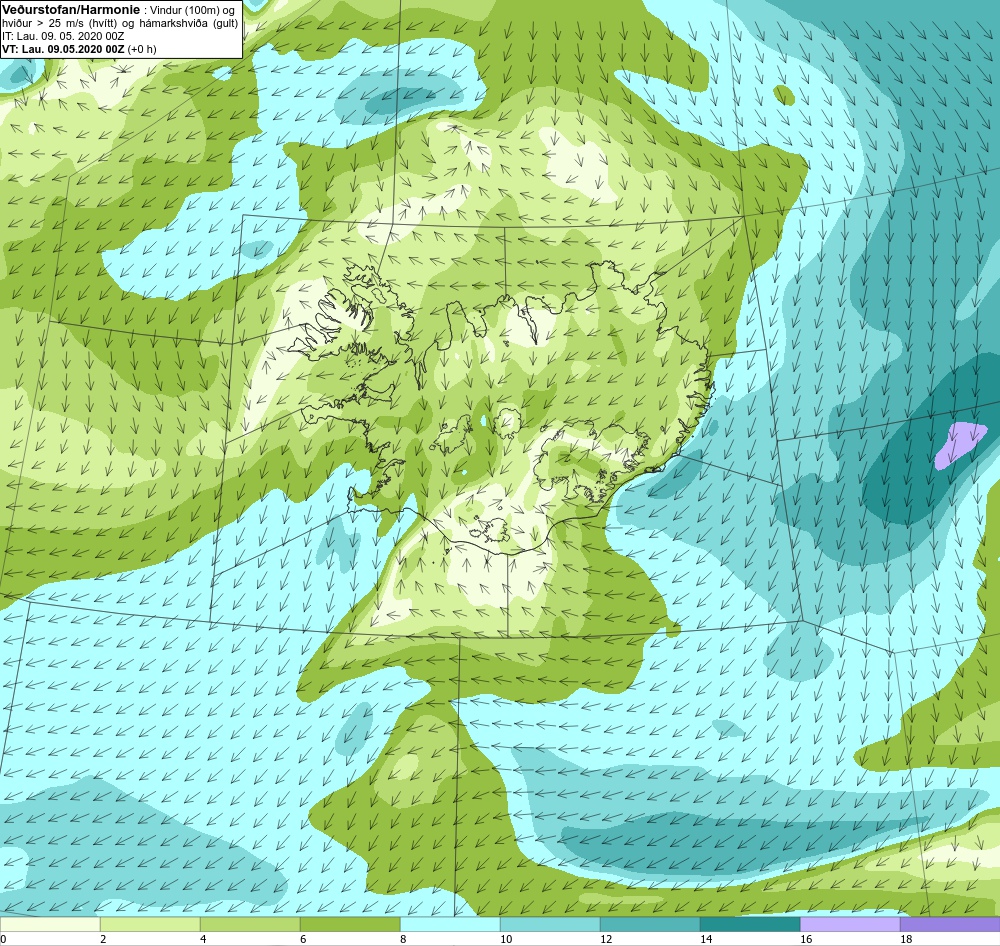This screenshot has width=1000, height=946.
Task: Click the light cyan 8–10 legend swatch
Action: [x=450, y=924]
